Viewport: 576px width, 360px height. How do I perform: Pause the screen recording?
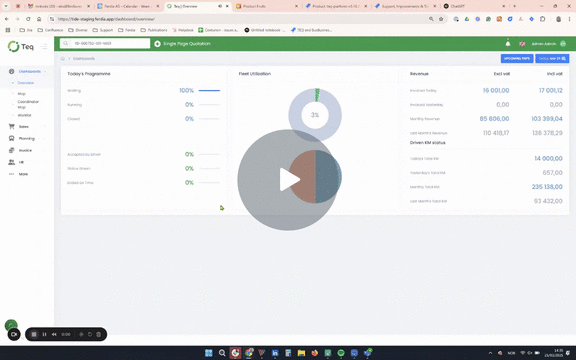44,334
